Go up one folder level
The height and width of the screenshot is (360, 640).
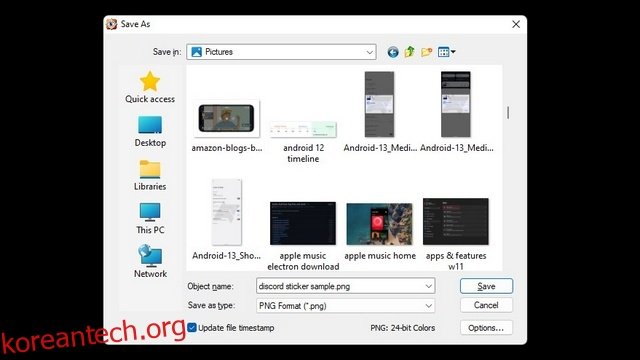[409, 52]
